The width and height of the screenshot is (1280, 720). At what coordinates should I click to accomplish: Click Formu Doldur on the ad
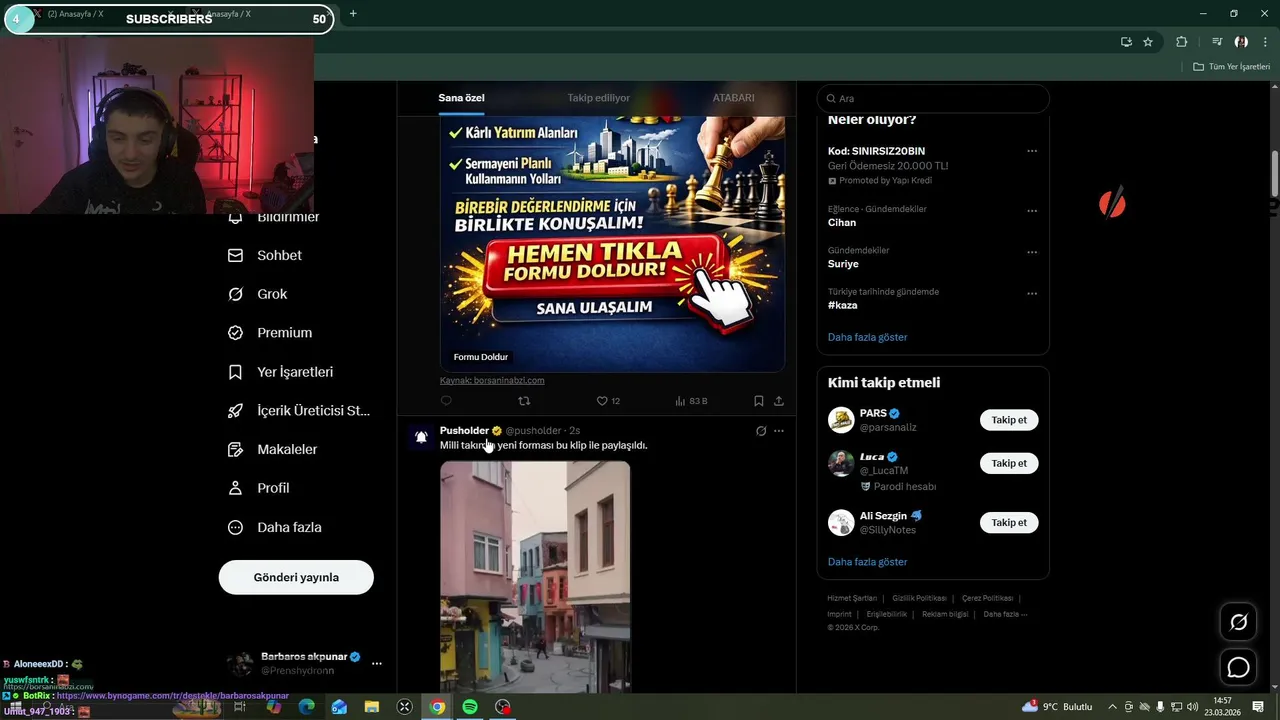[x=481, y=357]
